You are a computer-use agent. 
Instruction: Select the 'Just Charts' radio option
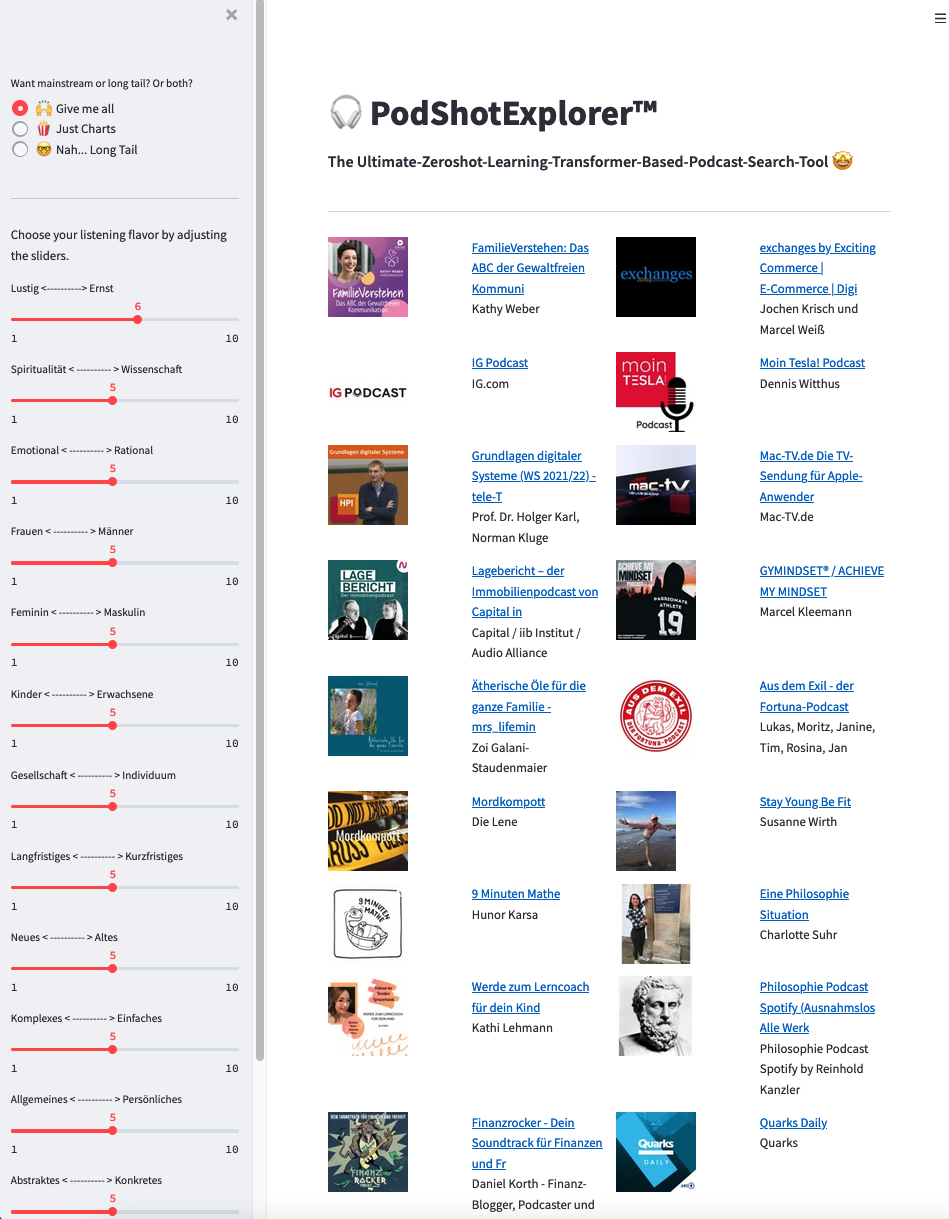(20, 129)
